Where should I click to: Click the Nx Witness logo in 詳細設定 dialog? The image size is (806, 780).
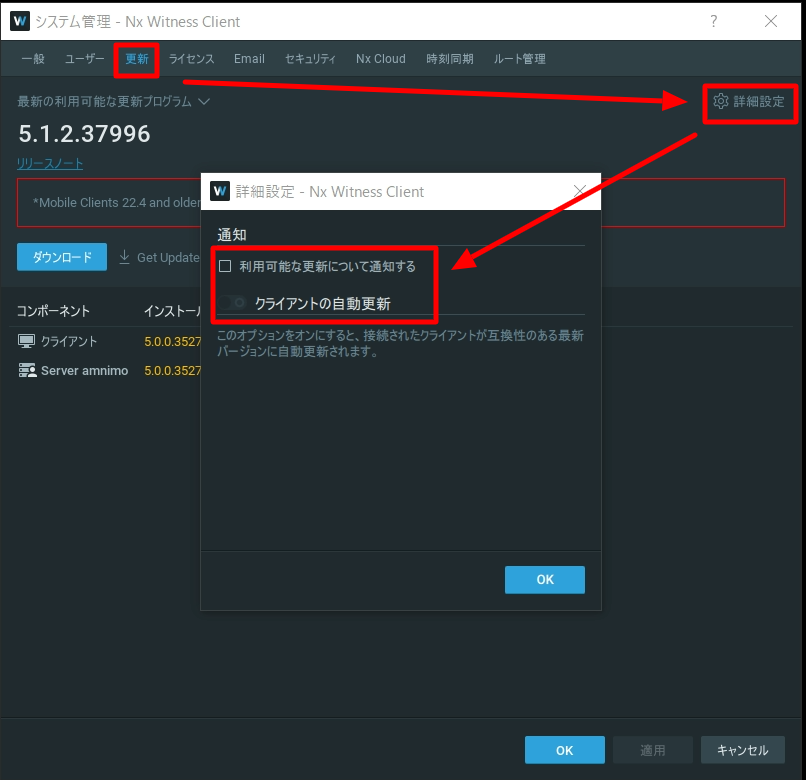click(x=220, y=191)
